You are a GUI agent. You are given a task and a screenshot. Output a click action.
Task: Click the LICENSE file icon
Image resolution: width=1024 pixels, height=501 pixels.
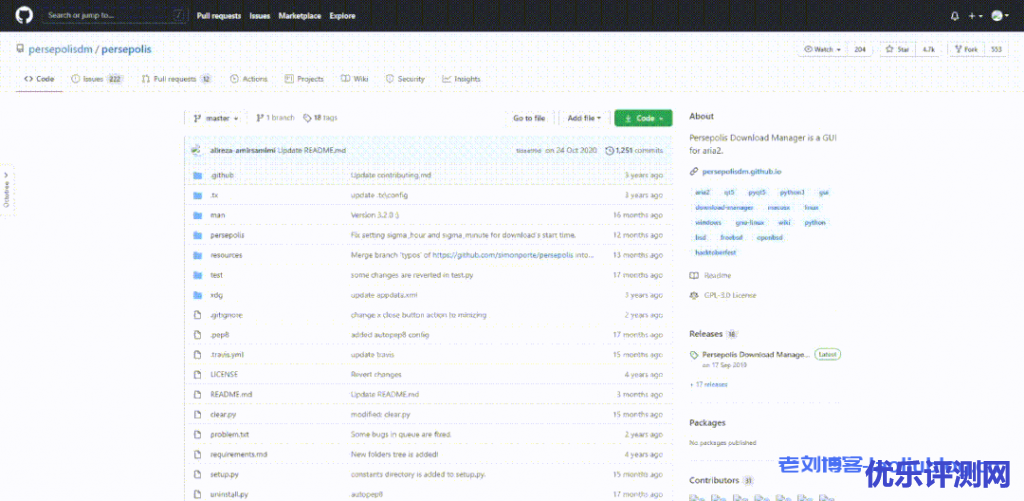coord(197,374)
